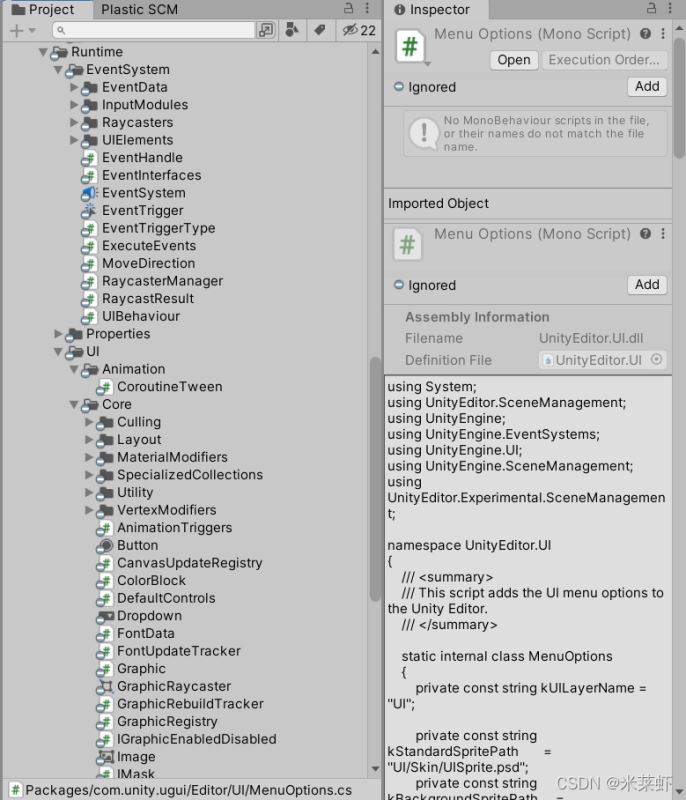Expand the Culling folder
Viewport: 686px width, 800px height.
(89, 422)
